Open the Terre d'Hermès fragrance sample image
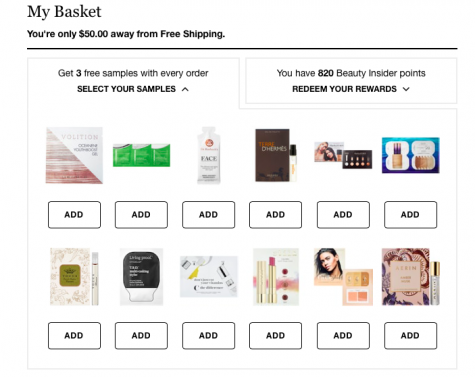475x377 pixels. coord(276,155)
